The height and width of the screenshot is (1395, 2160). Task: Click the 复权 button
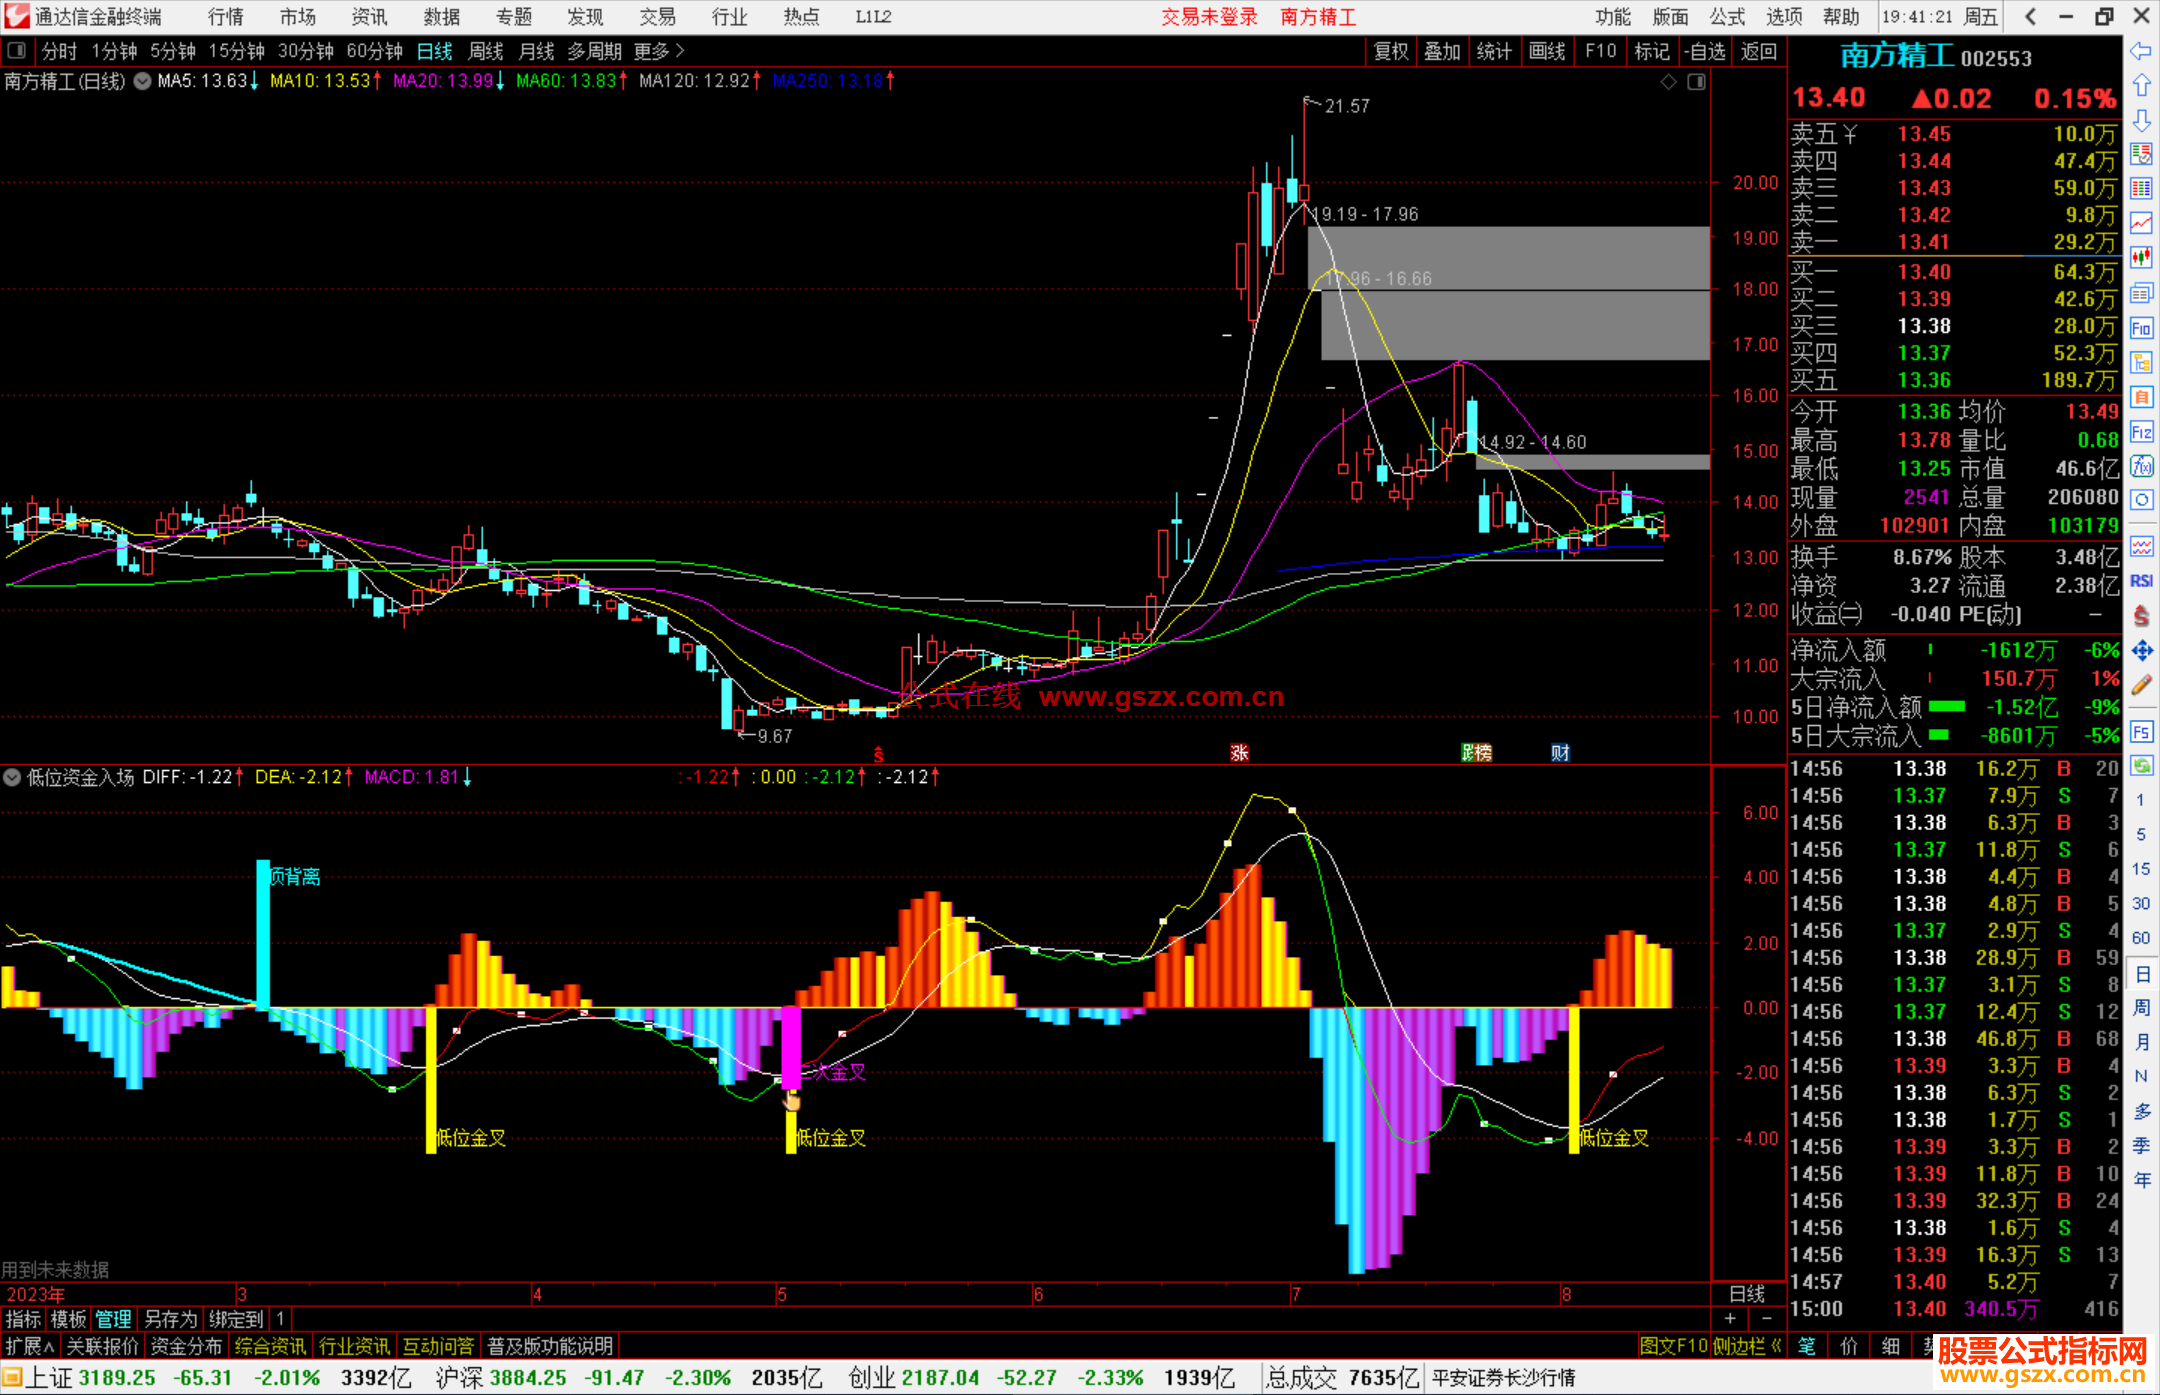(x=1391, y=51)
